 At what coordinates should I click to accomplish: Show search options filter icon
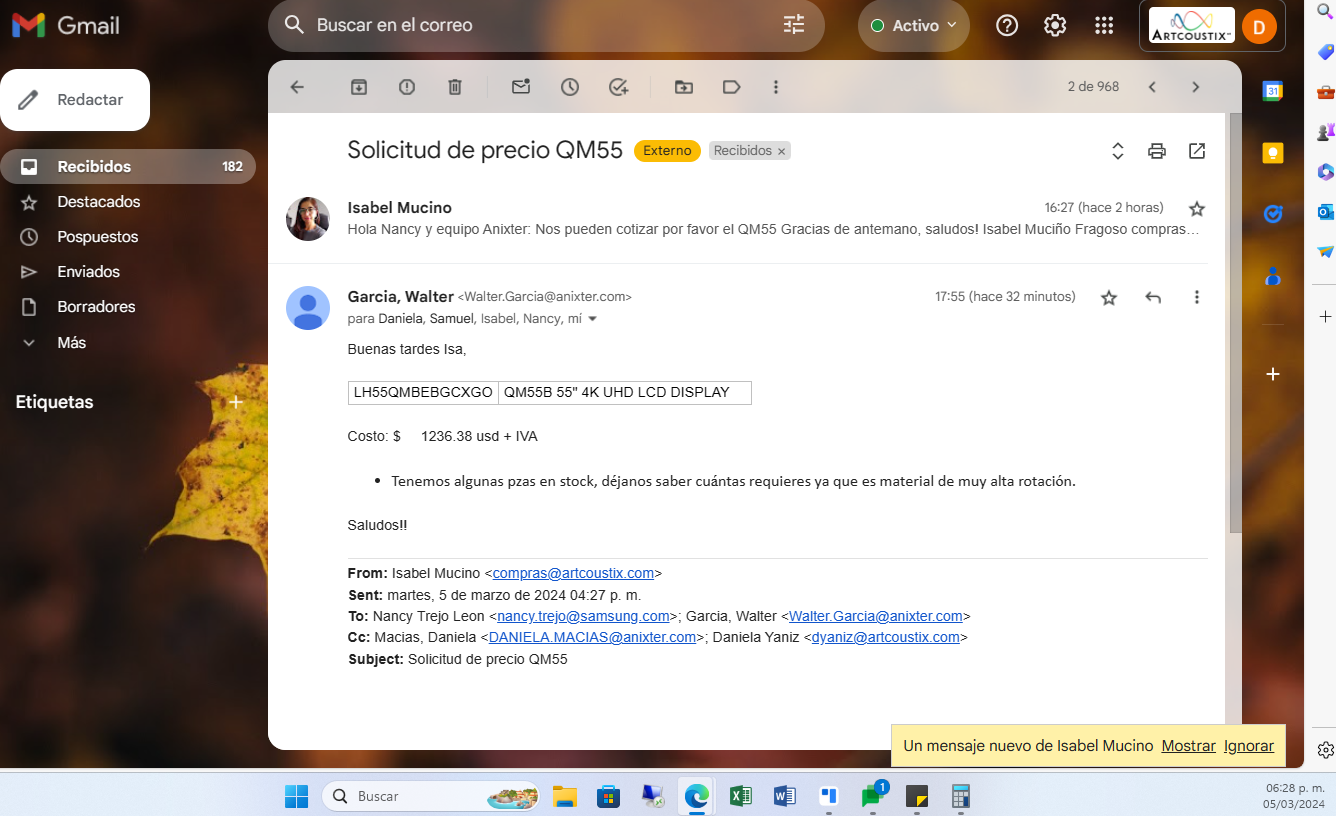[794, 25]
